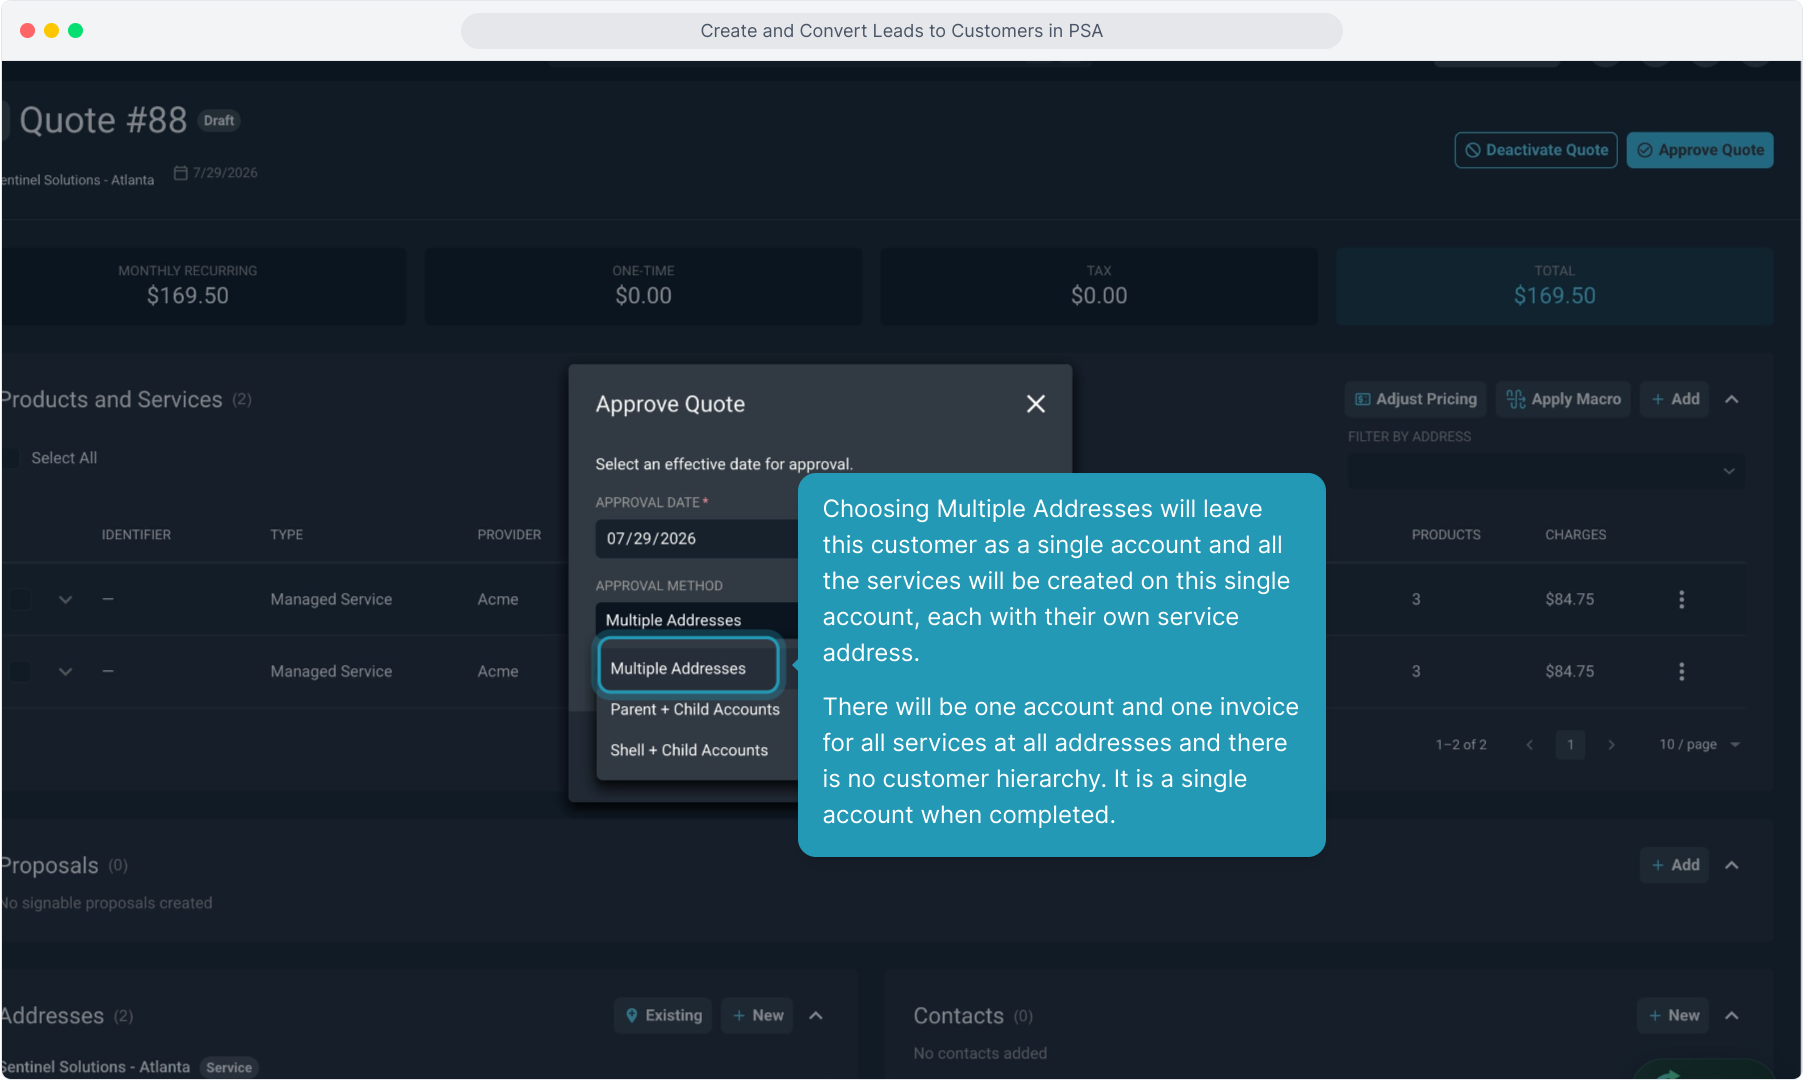Click the IDENTIFIER column header

(x=136, y=535)
